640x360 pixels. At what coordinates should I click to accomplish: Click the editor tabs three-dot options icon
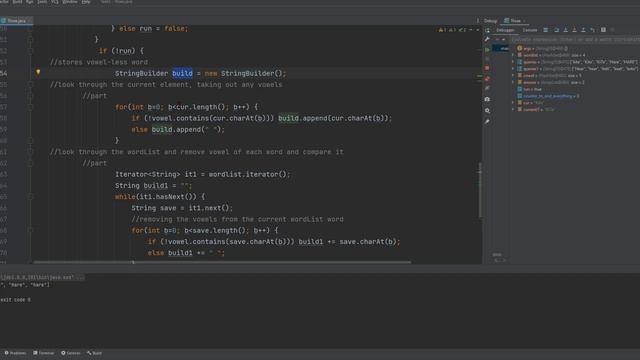[x=478, y=20]
